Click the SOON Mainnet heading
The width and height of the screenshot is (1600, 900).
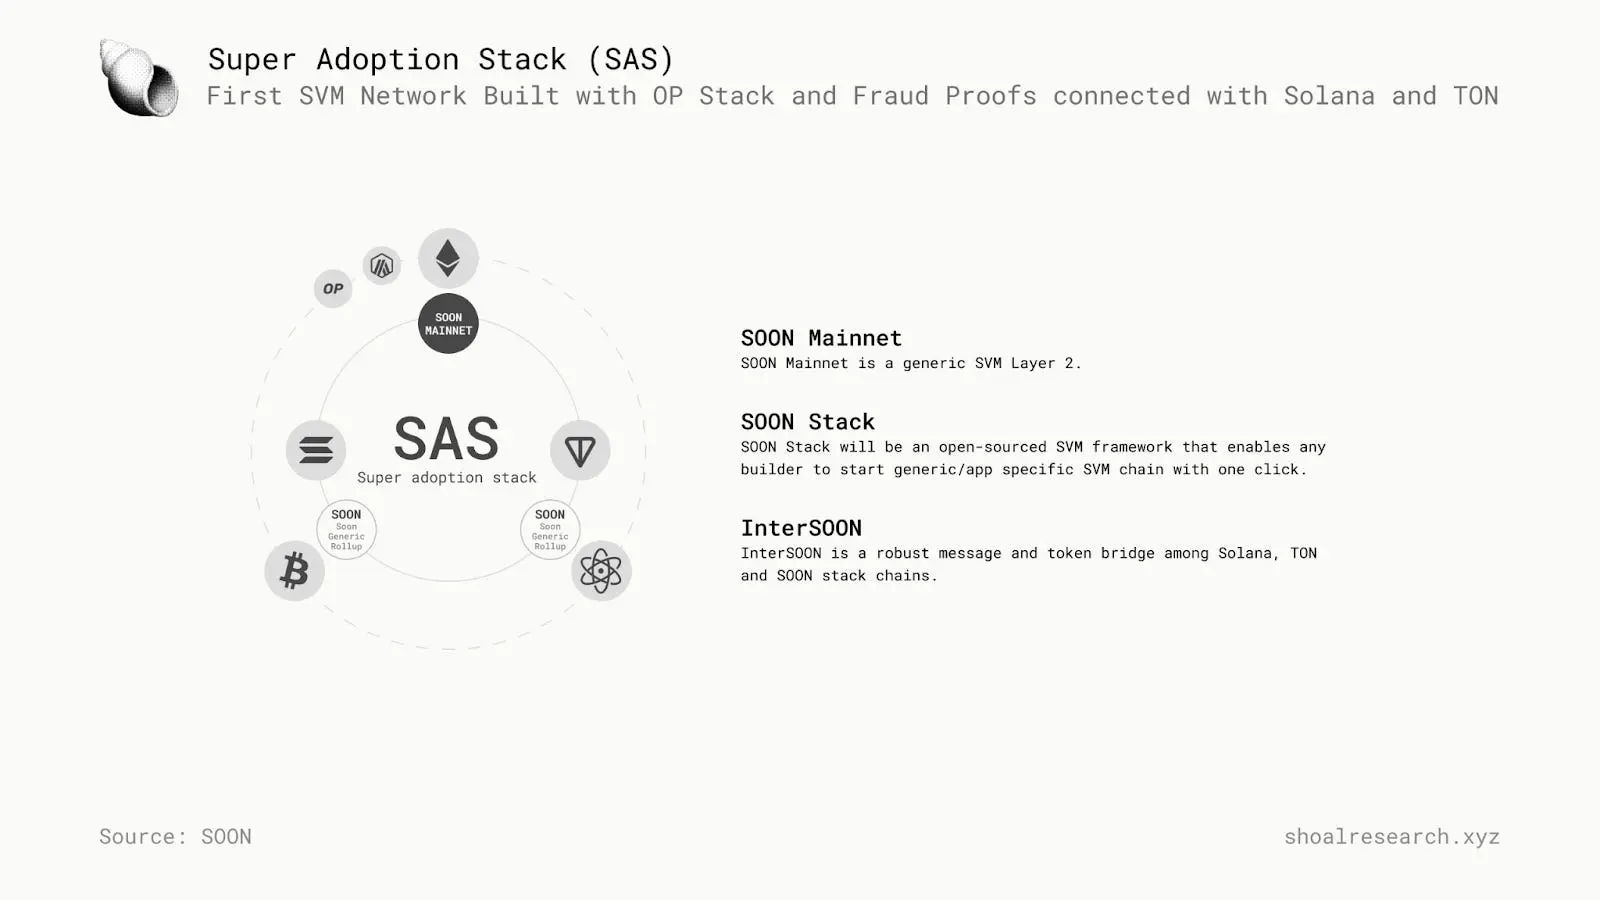tap(821, 338)
